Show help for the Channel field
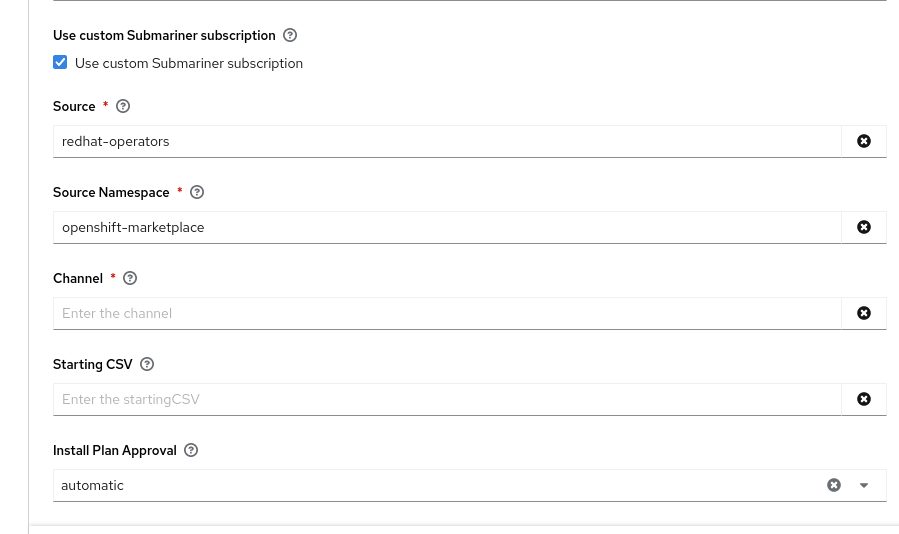This screenshot has height=534, width=899. pos(130,278)
